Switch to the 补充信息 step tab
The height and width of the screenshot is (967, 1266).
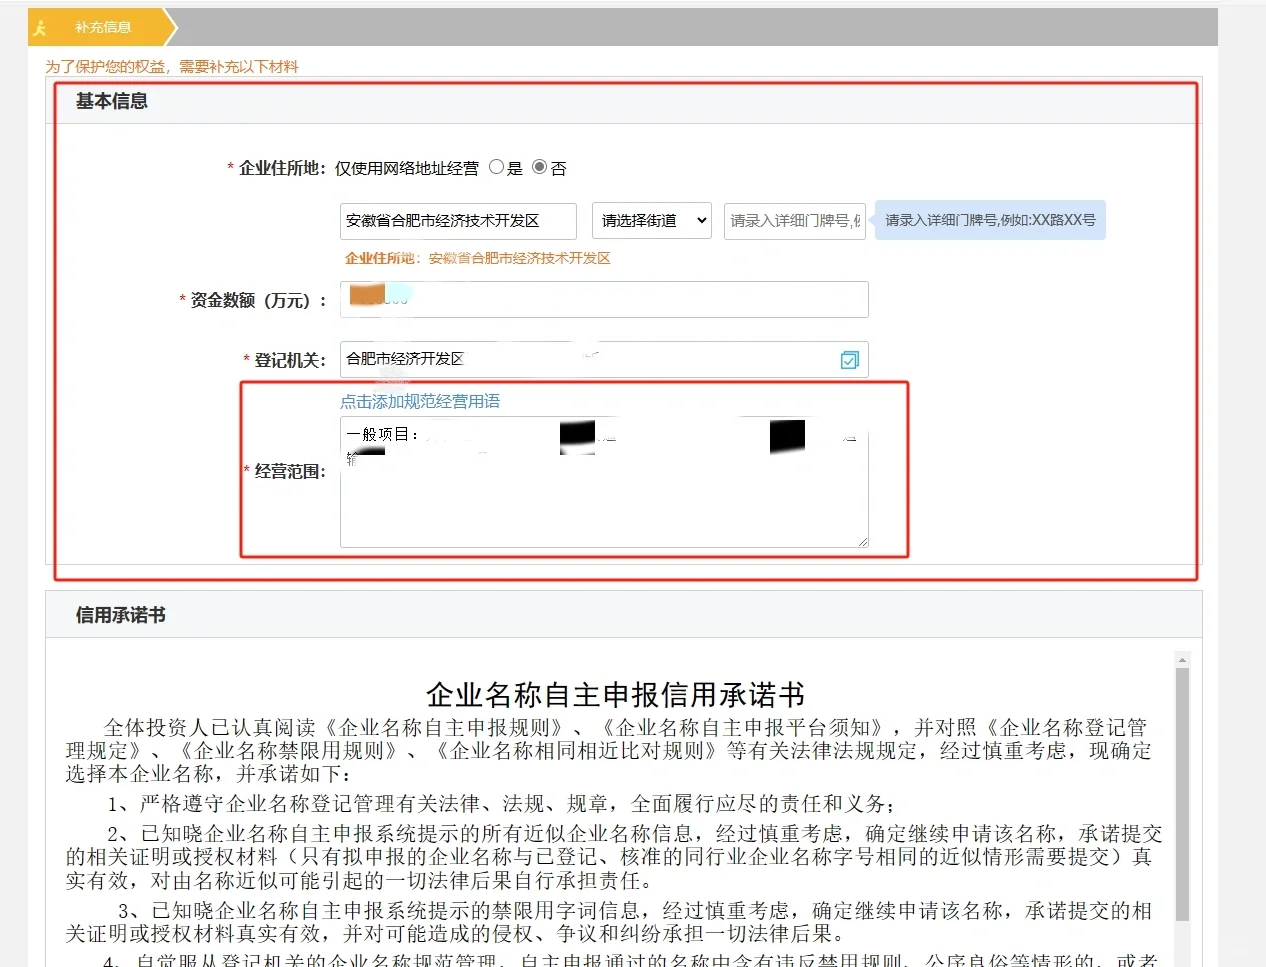pyautogui.click(x=103, y=28)
